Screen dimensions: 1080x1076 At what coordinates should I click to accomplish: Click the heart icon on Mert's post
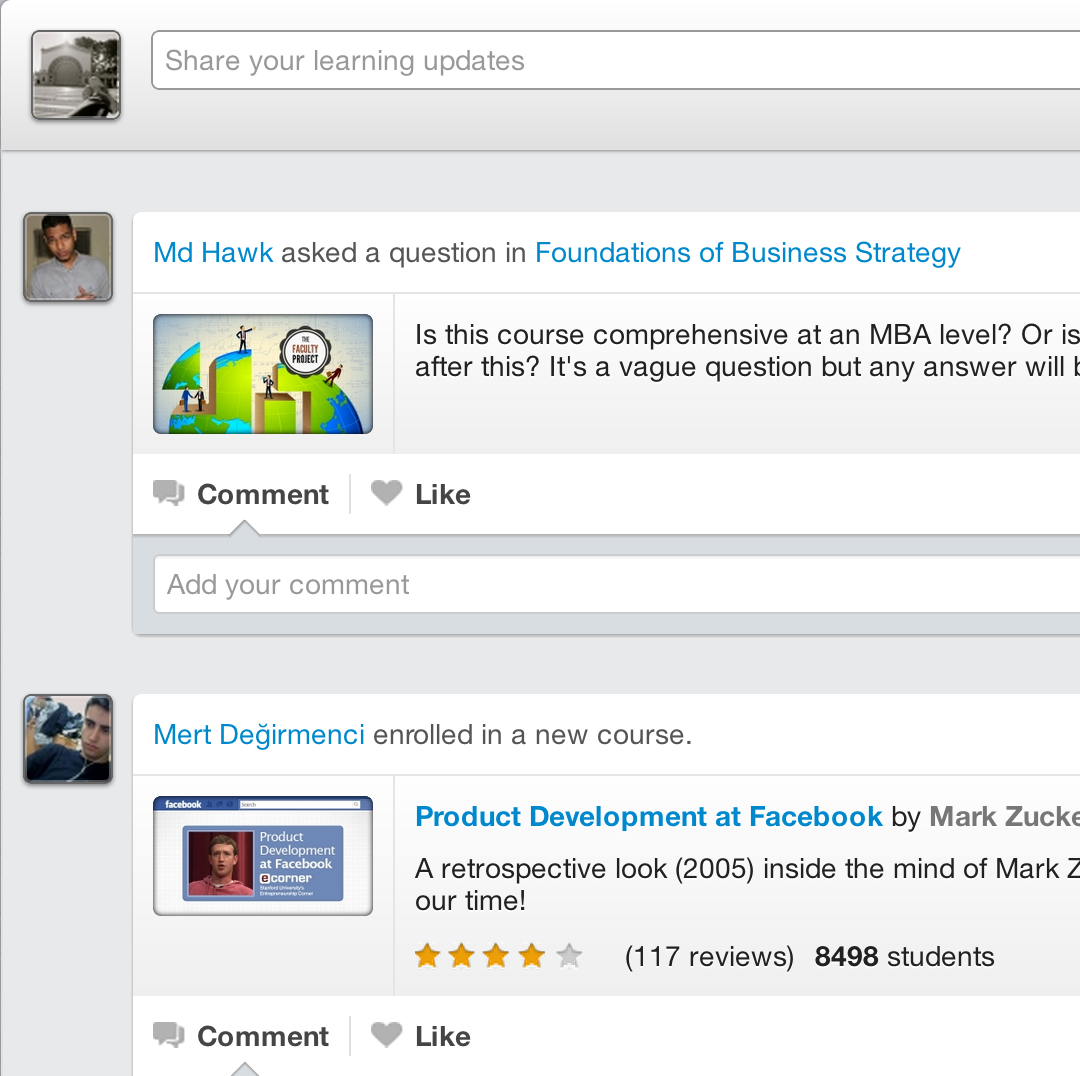pos(386,1035)
